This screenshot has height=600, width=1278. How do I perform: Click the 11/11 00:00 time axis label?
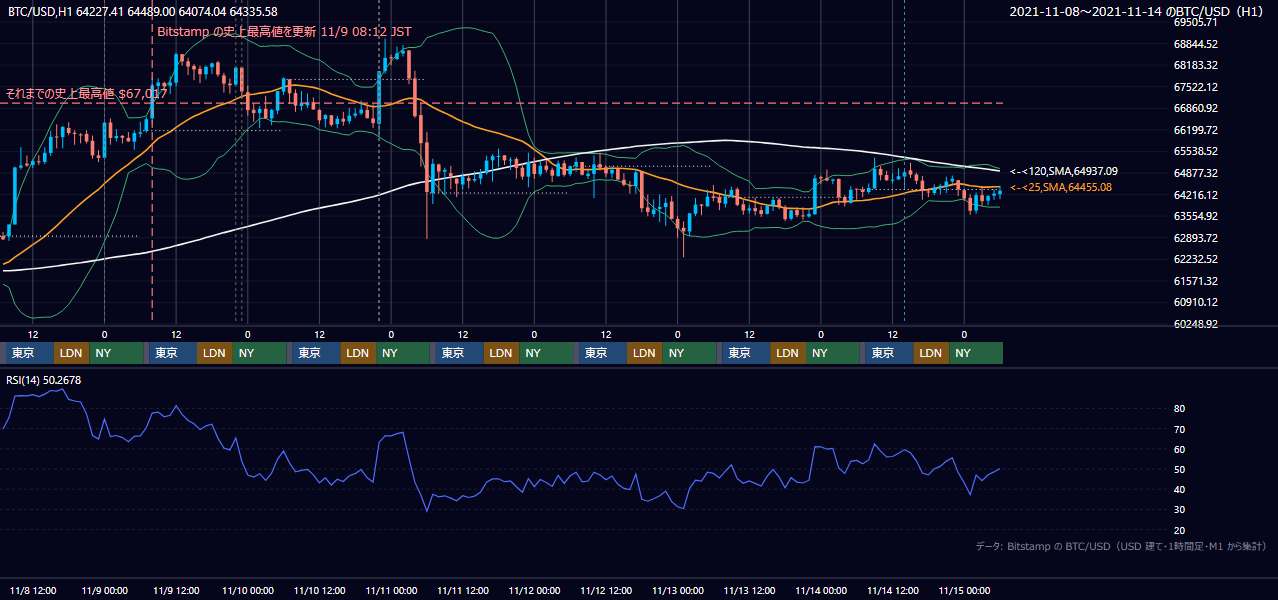pyautogui.click(x=391, y=590)
